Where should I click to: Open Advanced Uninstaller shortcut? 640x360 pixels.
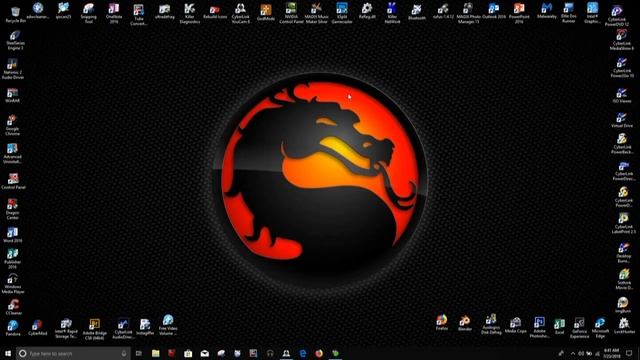pyautogui.click(x=12, y=153)
